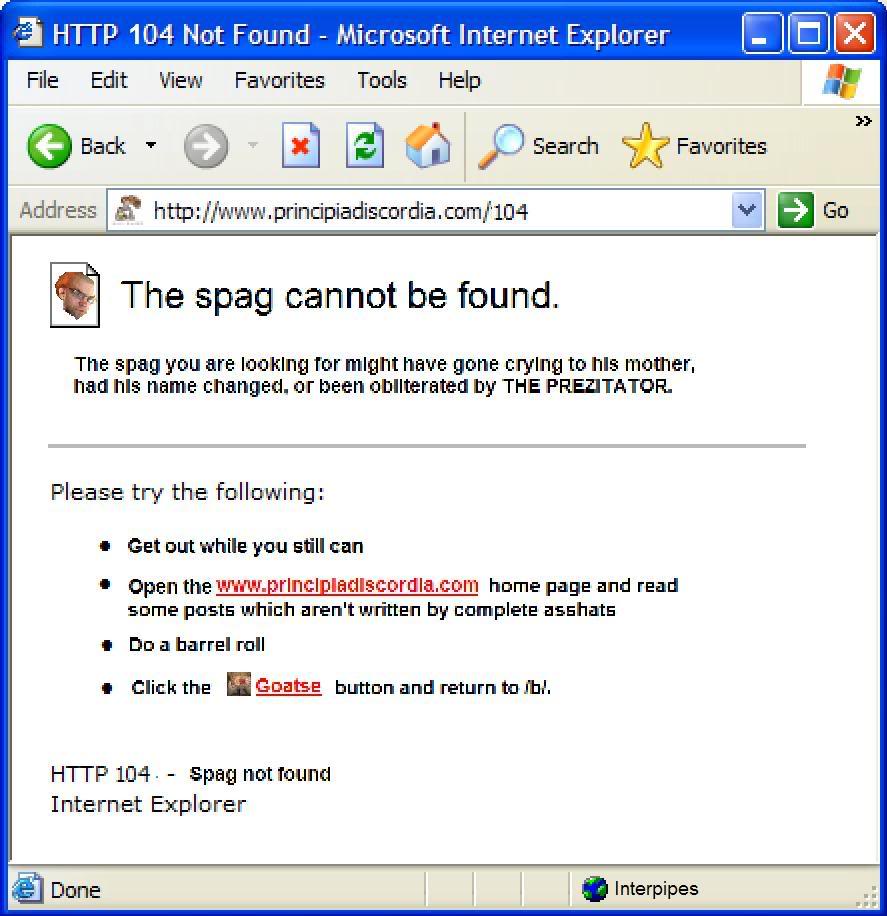The width and height of the screenshot is (887, 916).
Task: Go to the Home page icon
Action: coord(428,145)
